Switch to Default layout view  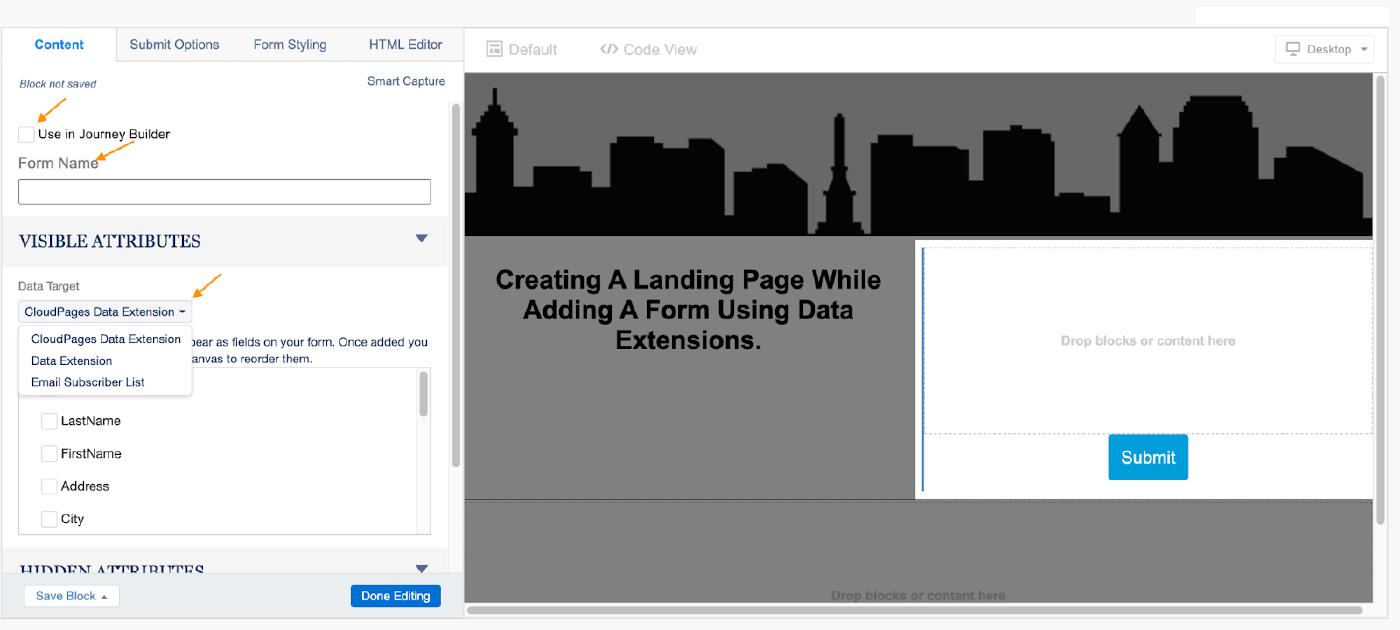pyautogui.click(x=521, y=49)
